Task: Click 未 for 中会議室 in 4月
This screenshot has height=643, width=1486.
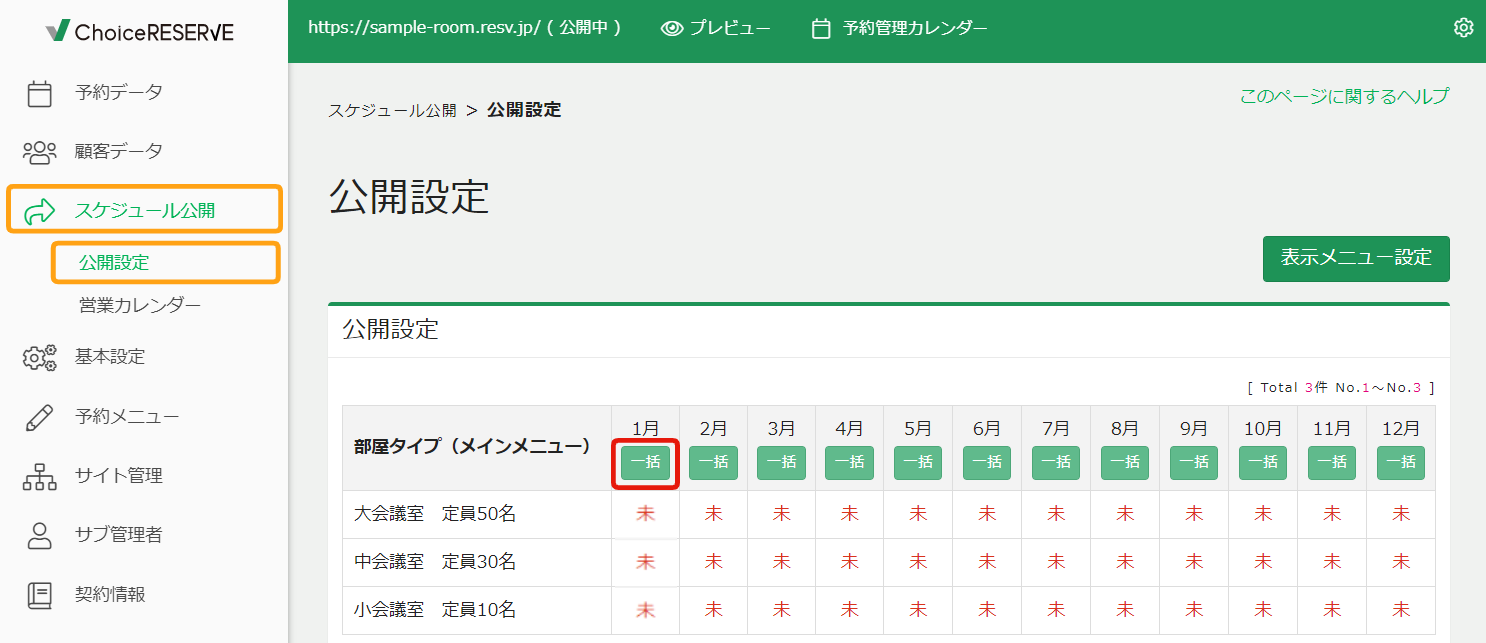Action: click(849, 562)
